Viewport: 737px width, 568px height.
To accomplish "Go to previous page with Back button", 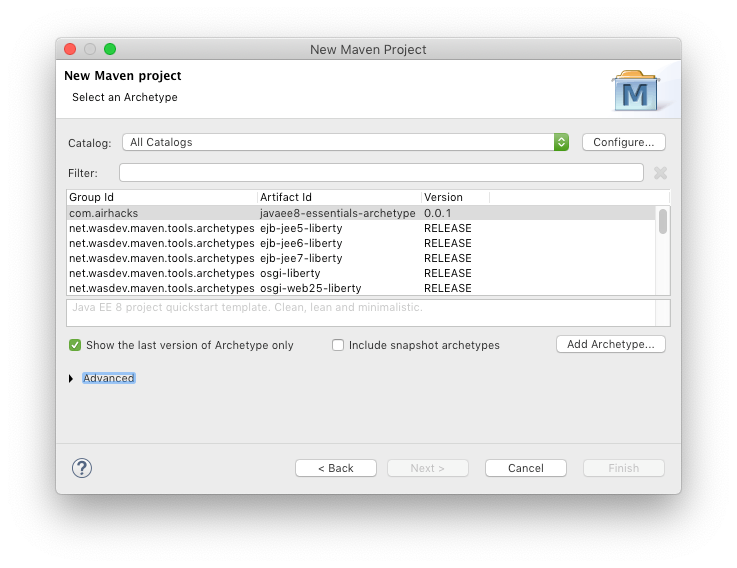I will tap(336, 468).
